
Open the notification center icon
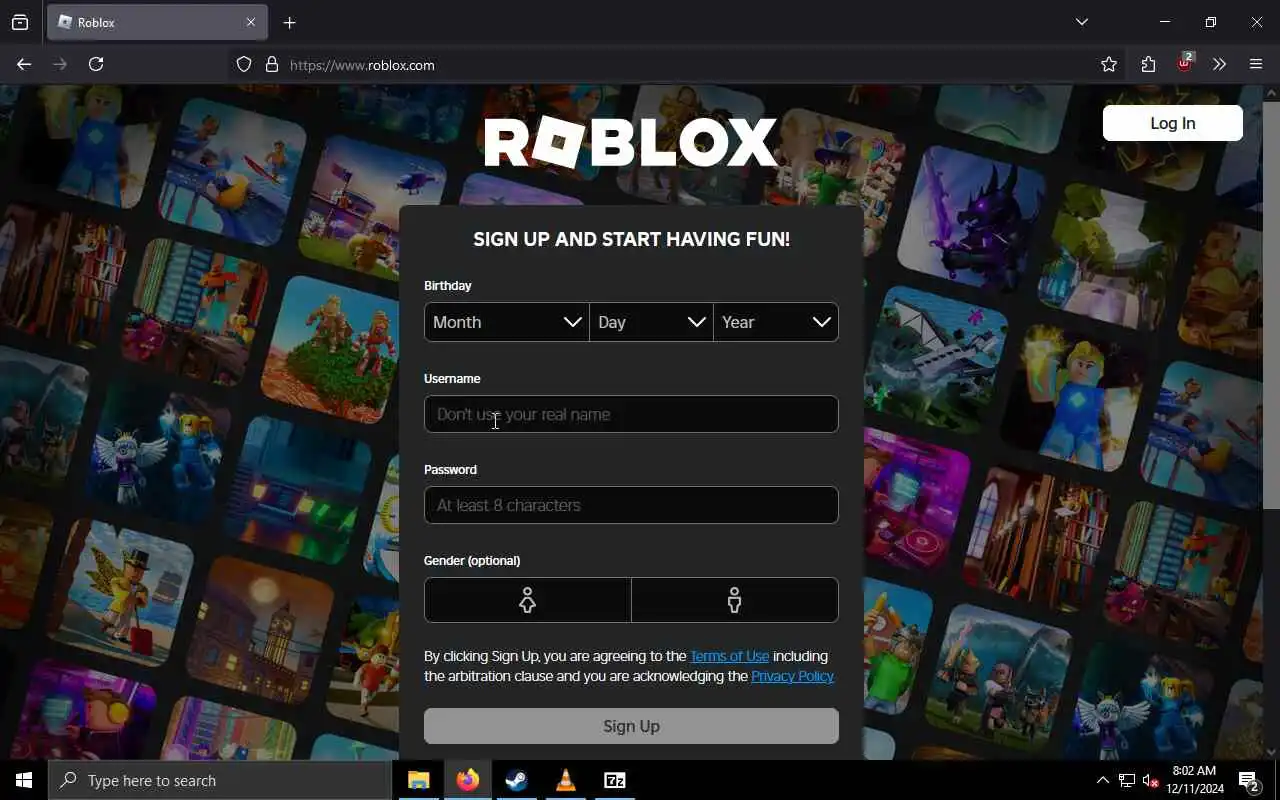[x=1249, y=780]
